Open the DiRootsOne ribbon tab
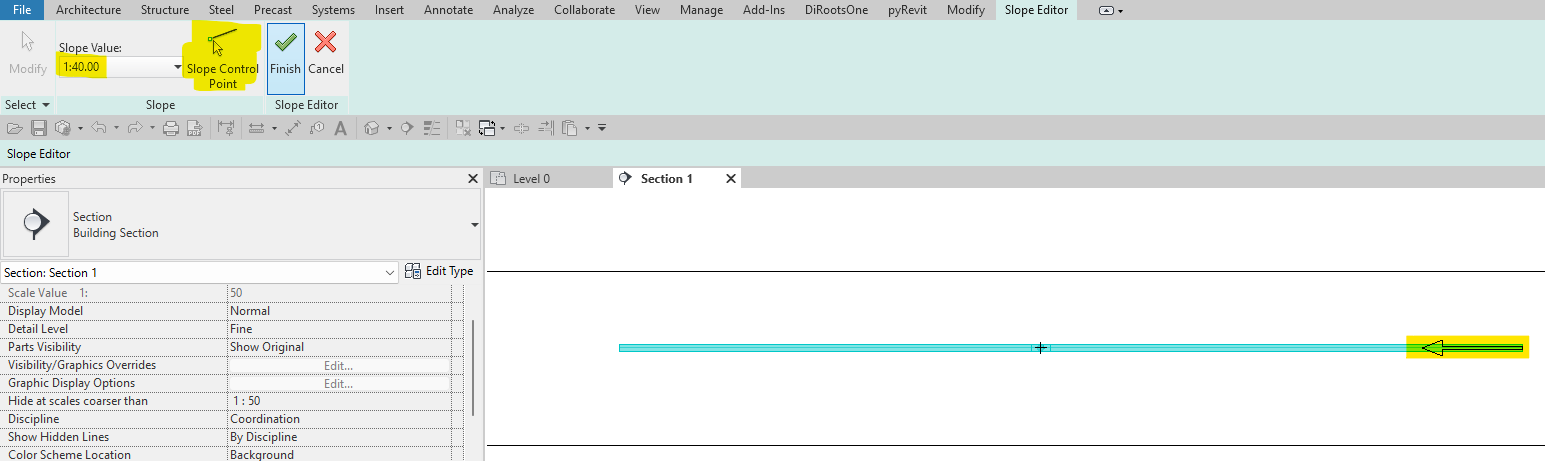This screenshot has height=461, width=1545. [836, 10]
